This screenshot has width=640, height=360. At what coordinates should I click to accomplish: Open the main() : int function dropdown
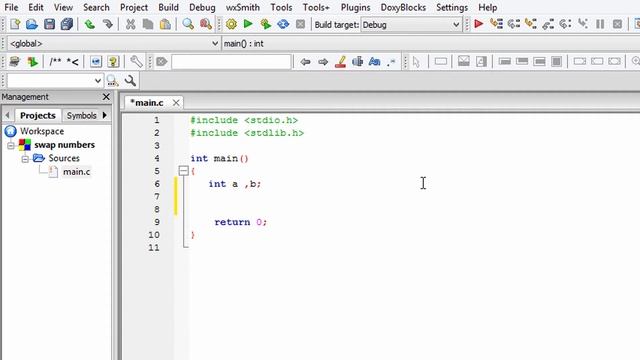point(431,43)
